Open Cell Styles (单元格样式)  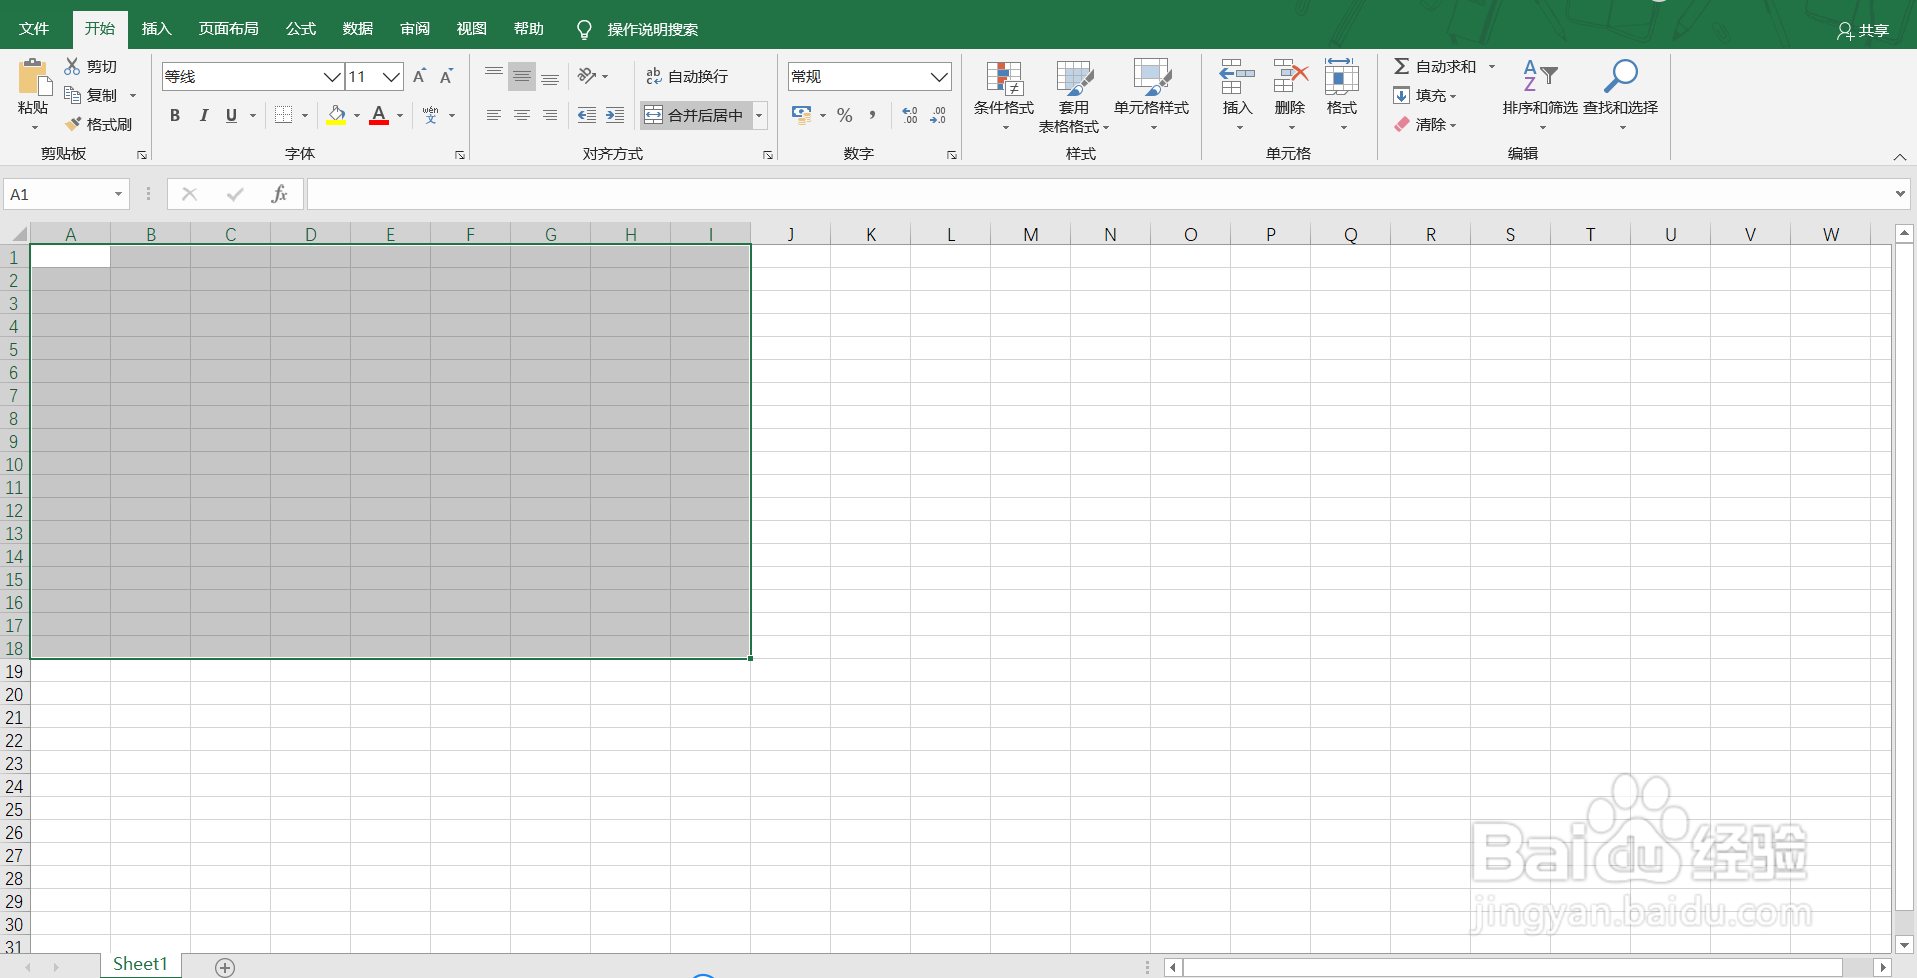click(1152, 95)
